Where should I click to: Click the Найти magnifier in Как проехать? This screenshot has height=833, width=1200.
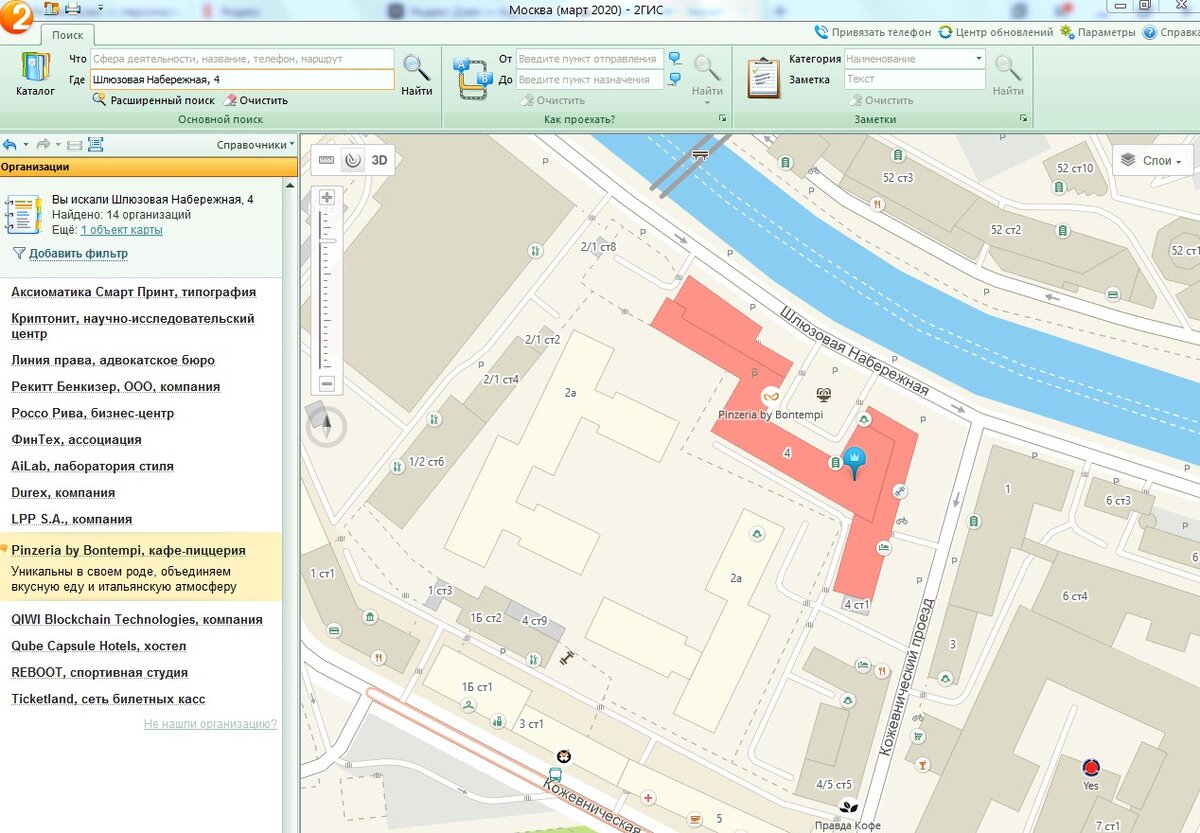707,68
